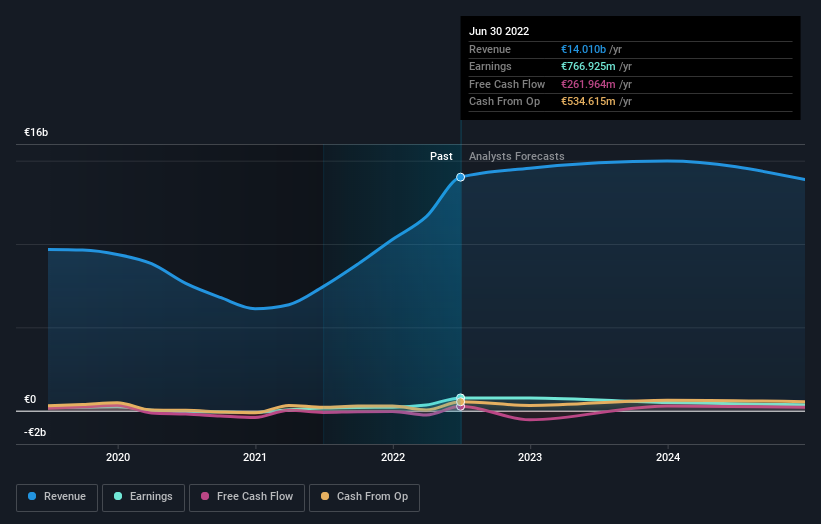The image size is (821, 524).
Task: Select the 2020 x-axis label
Action: click(x=118, y=457)
